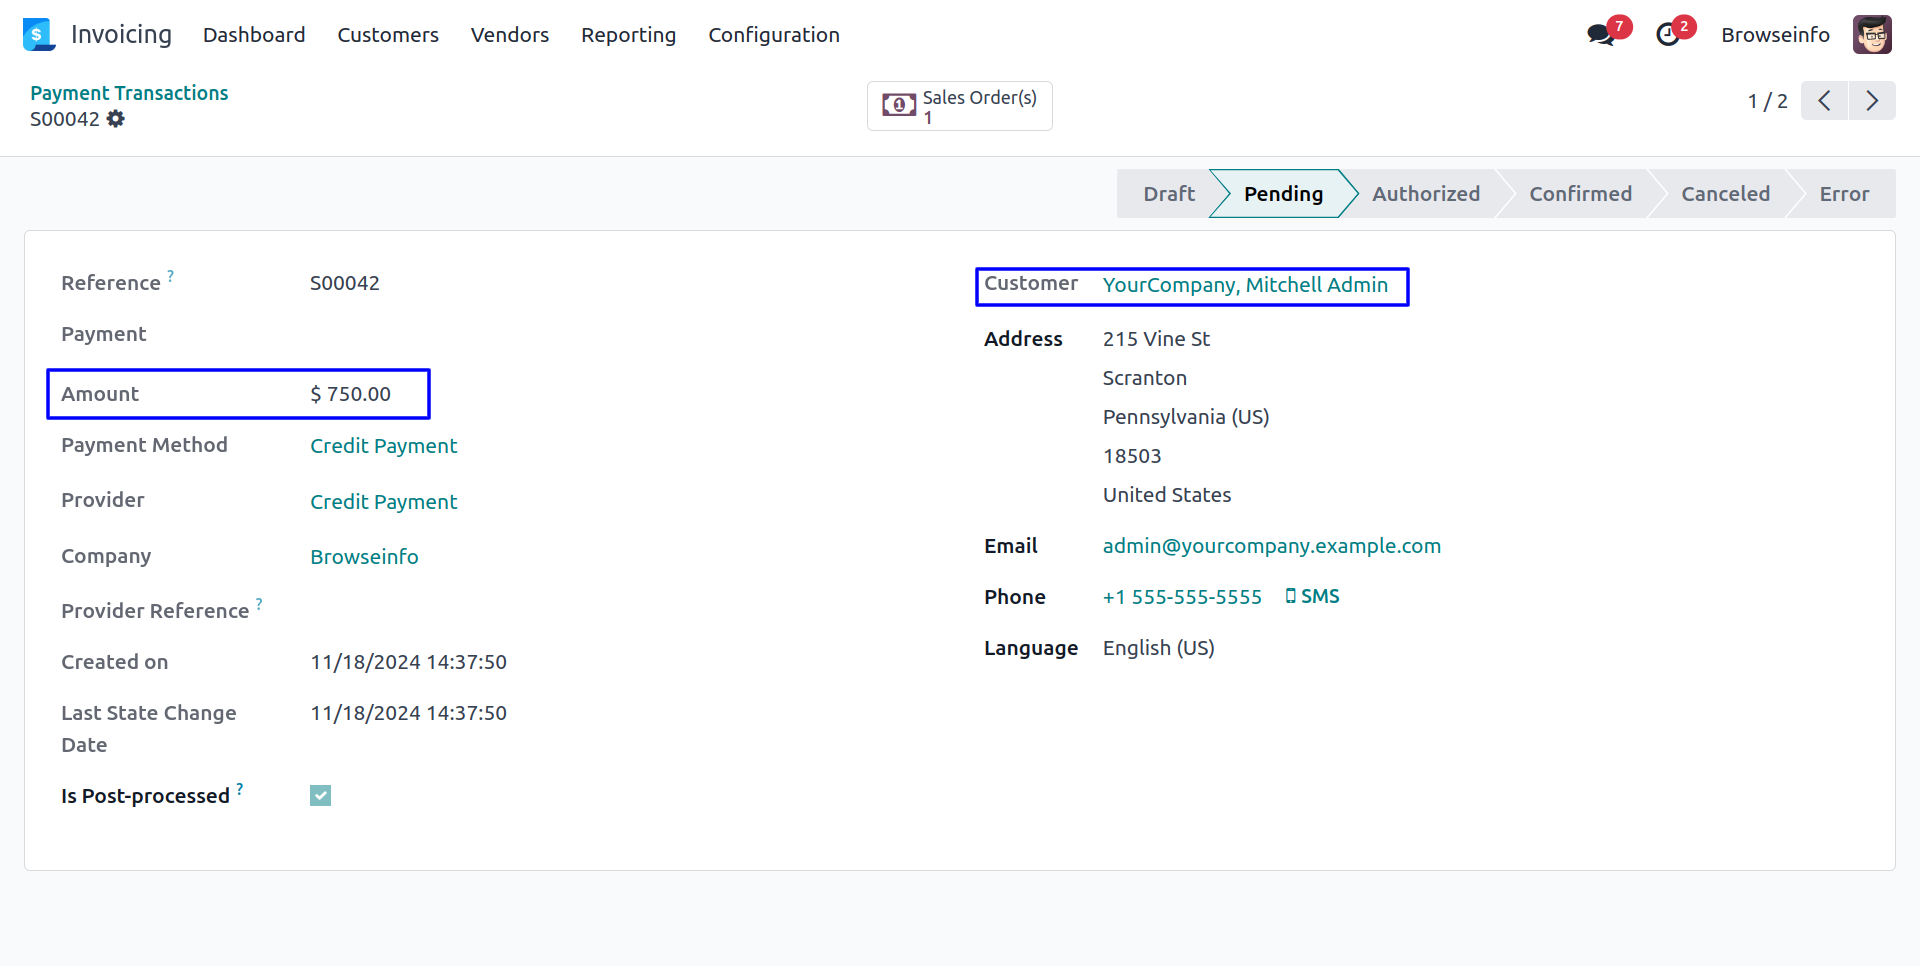Select the Confirmed status stage
The height and width of the screenshot is (966, 1920).
1580,194
